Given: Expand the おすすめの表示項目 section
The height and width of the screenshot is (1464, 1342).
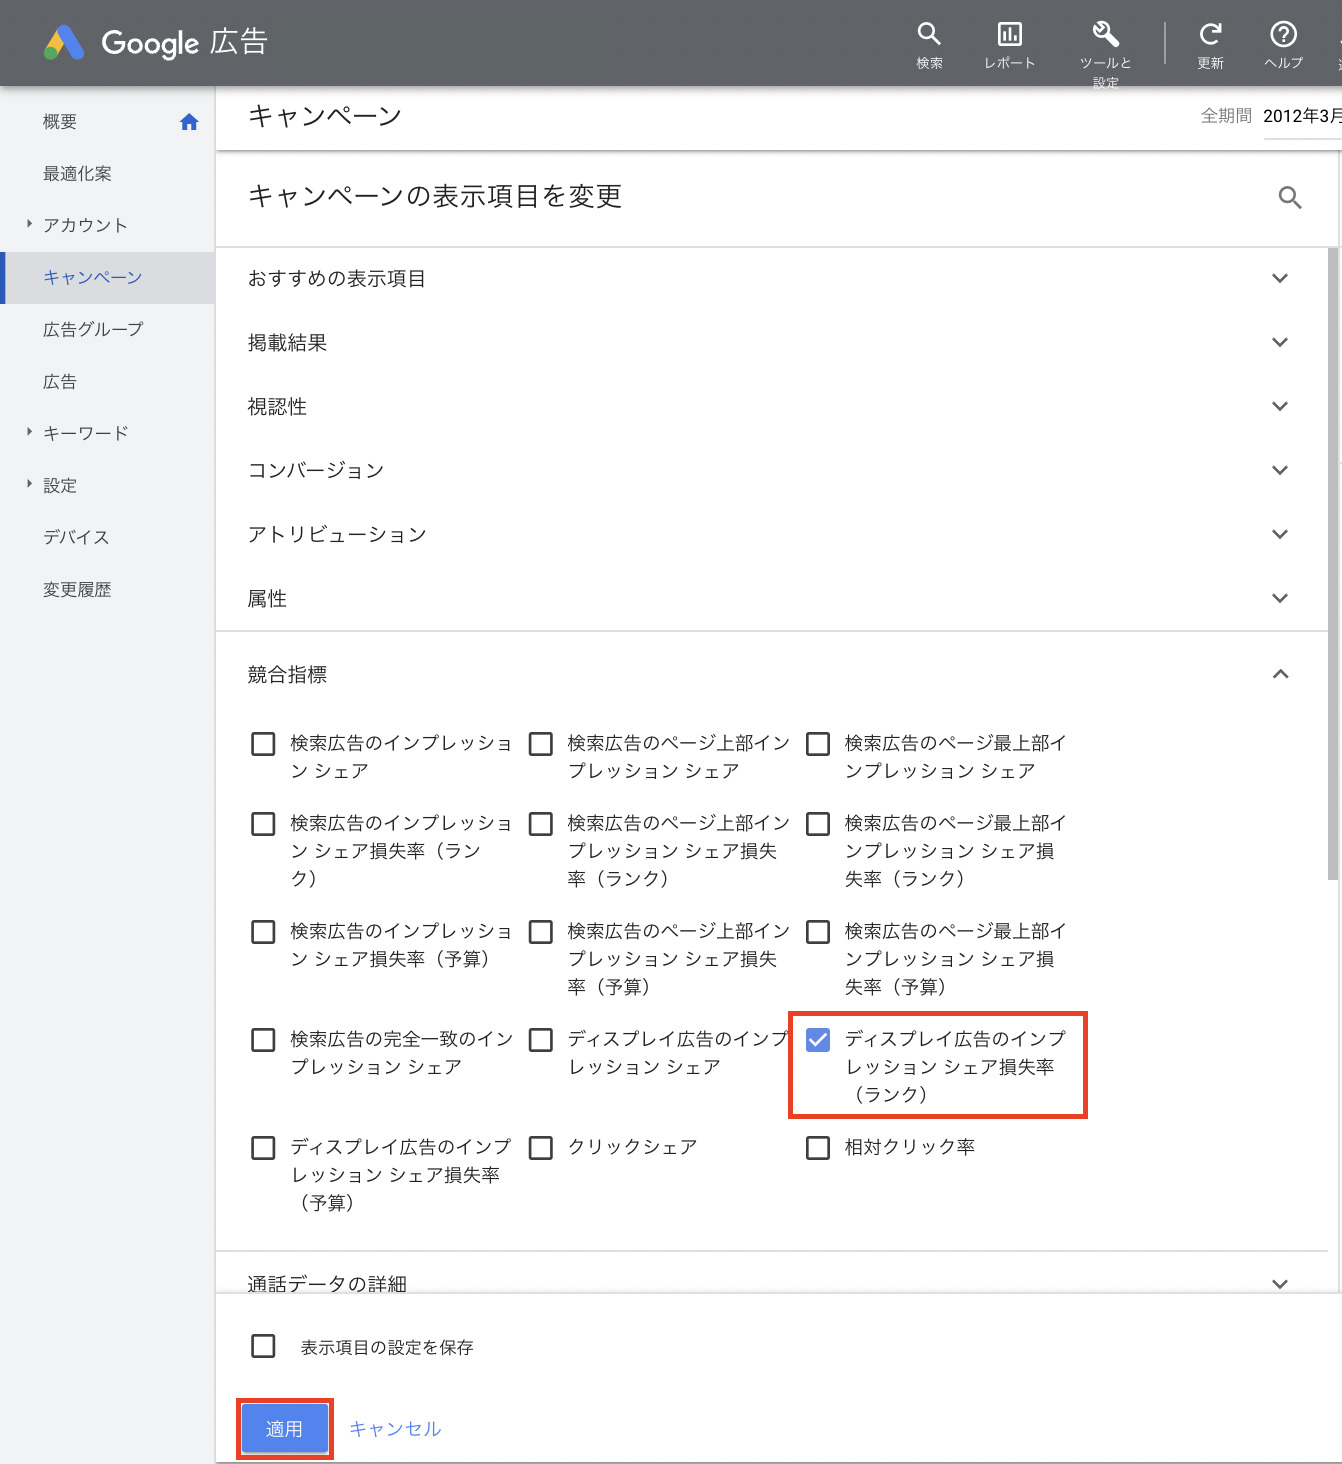Looking at the screenshot, I should 1279,279.
